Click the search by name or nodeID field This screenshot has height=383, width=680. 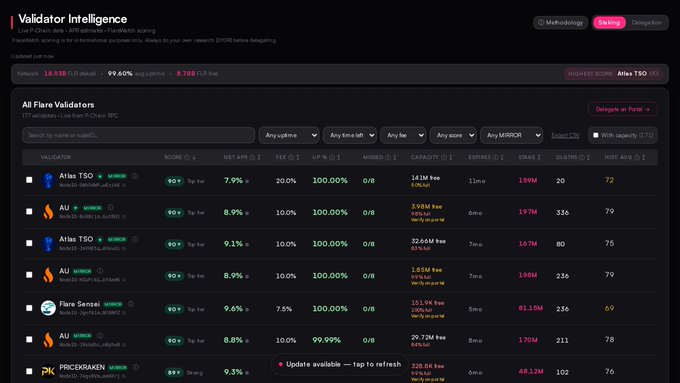[138, 135]
